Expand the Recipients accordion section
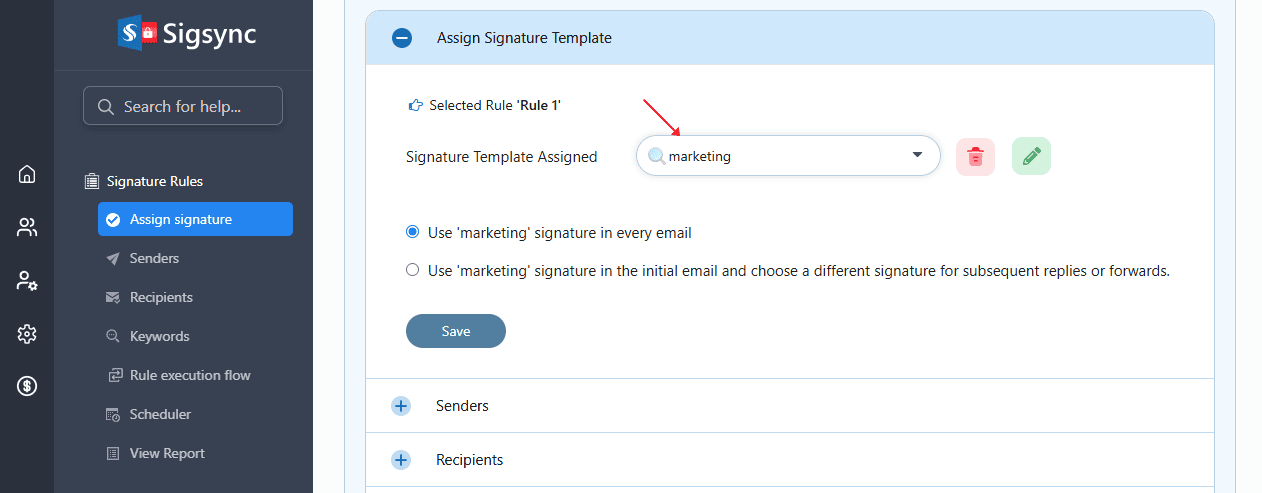 401,460
